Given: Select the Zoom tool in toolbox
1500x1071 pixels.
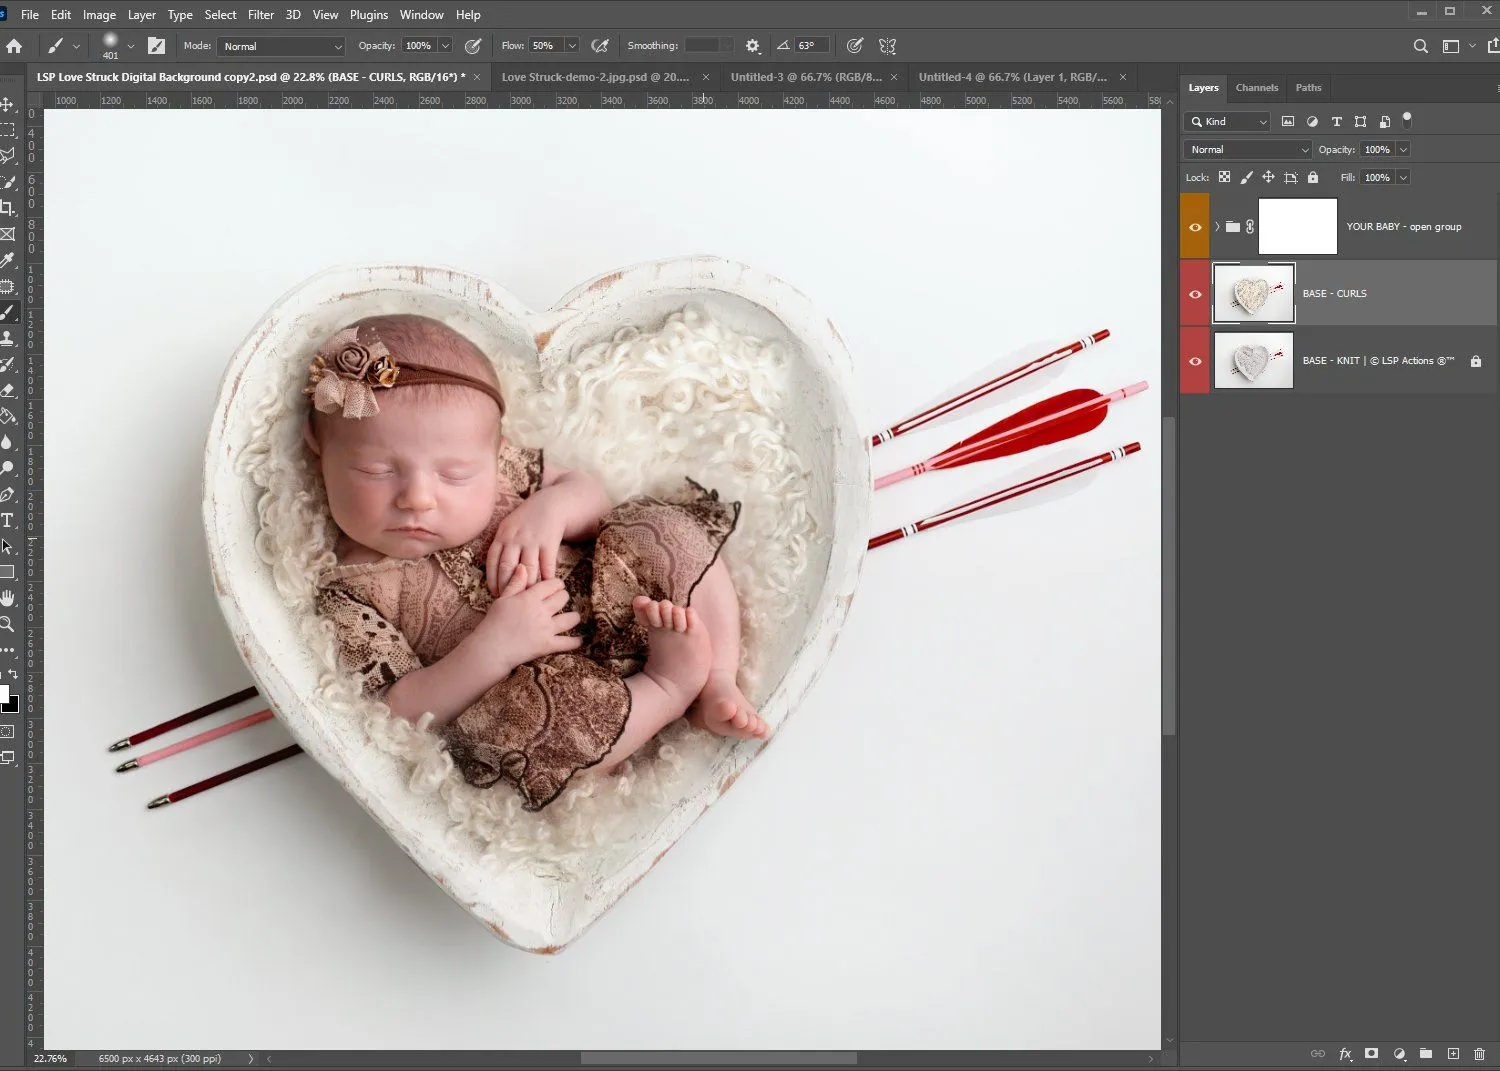Looking at the screenshot, I should tap(7, 624).
